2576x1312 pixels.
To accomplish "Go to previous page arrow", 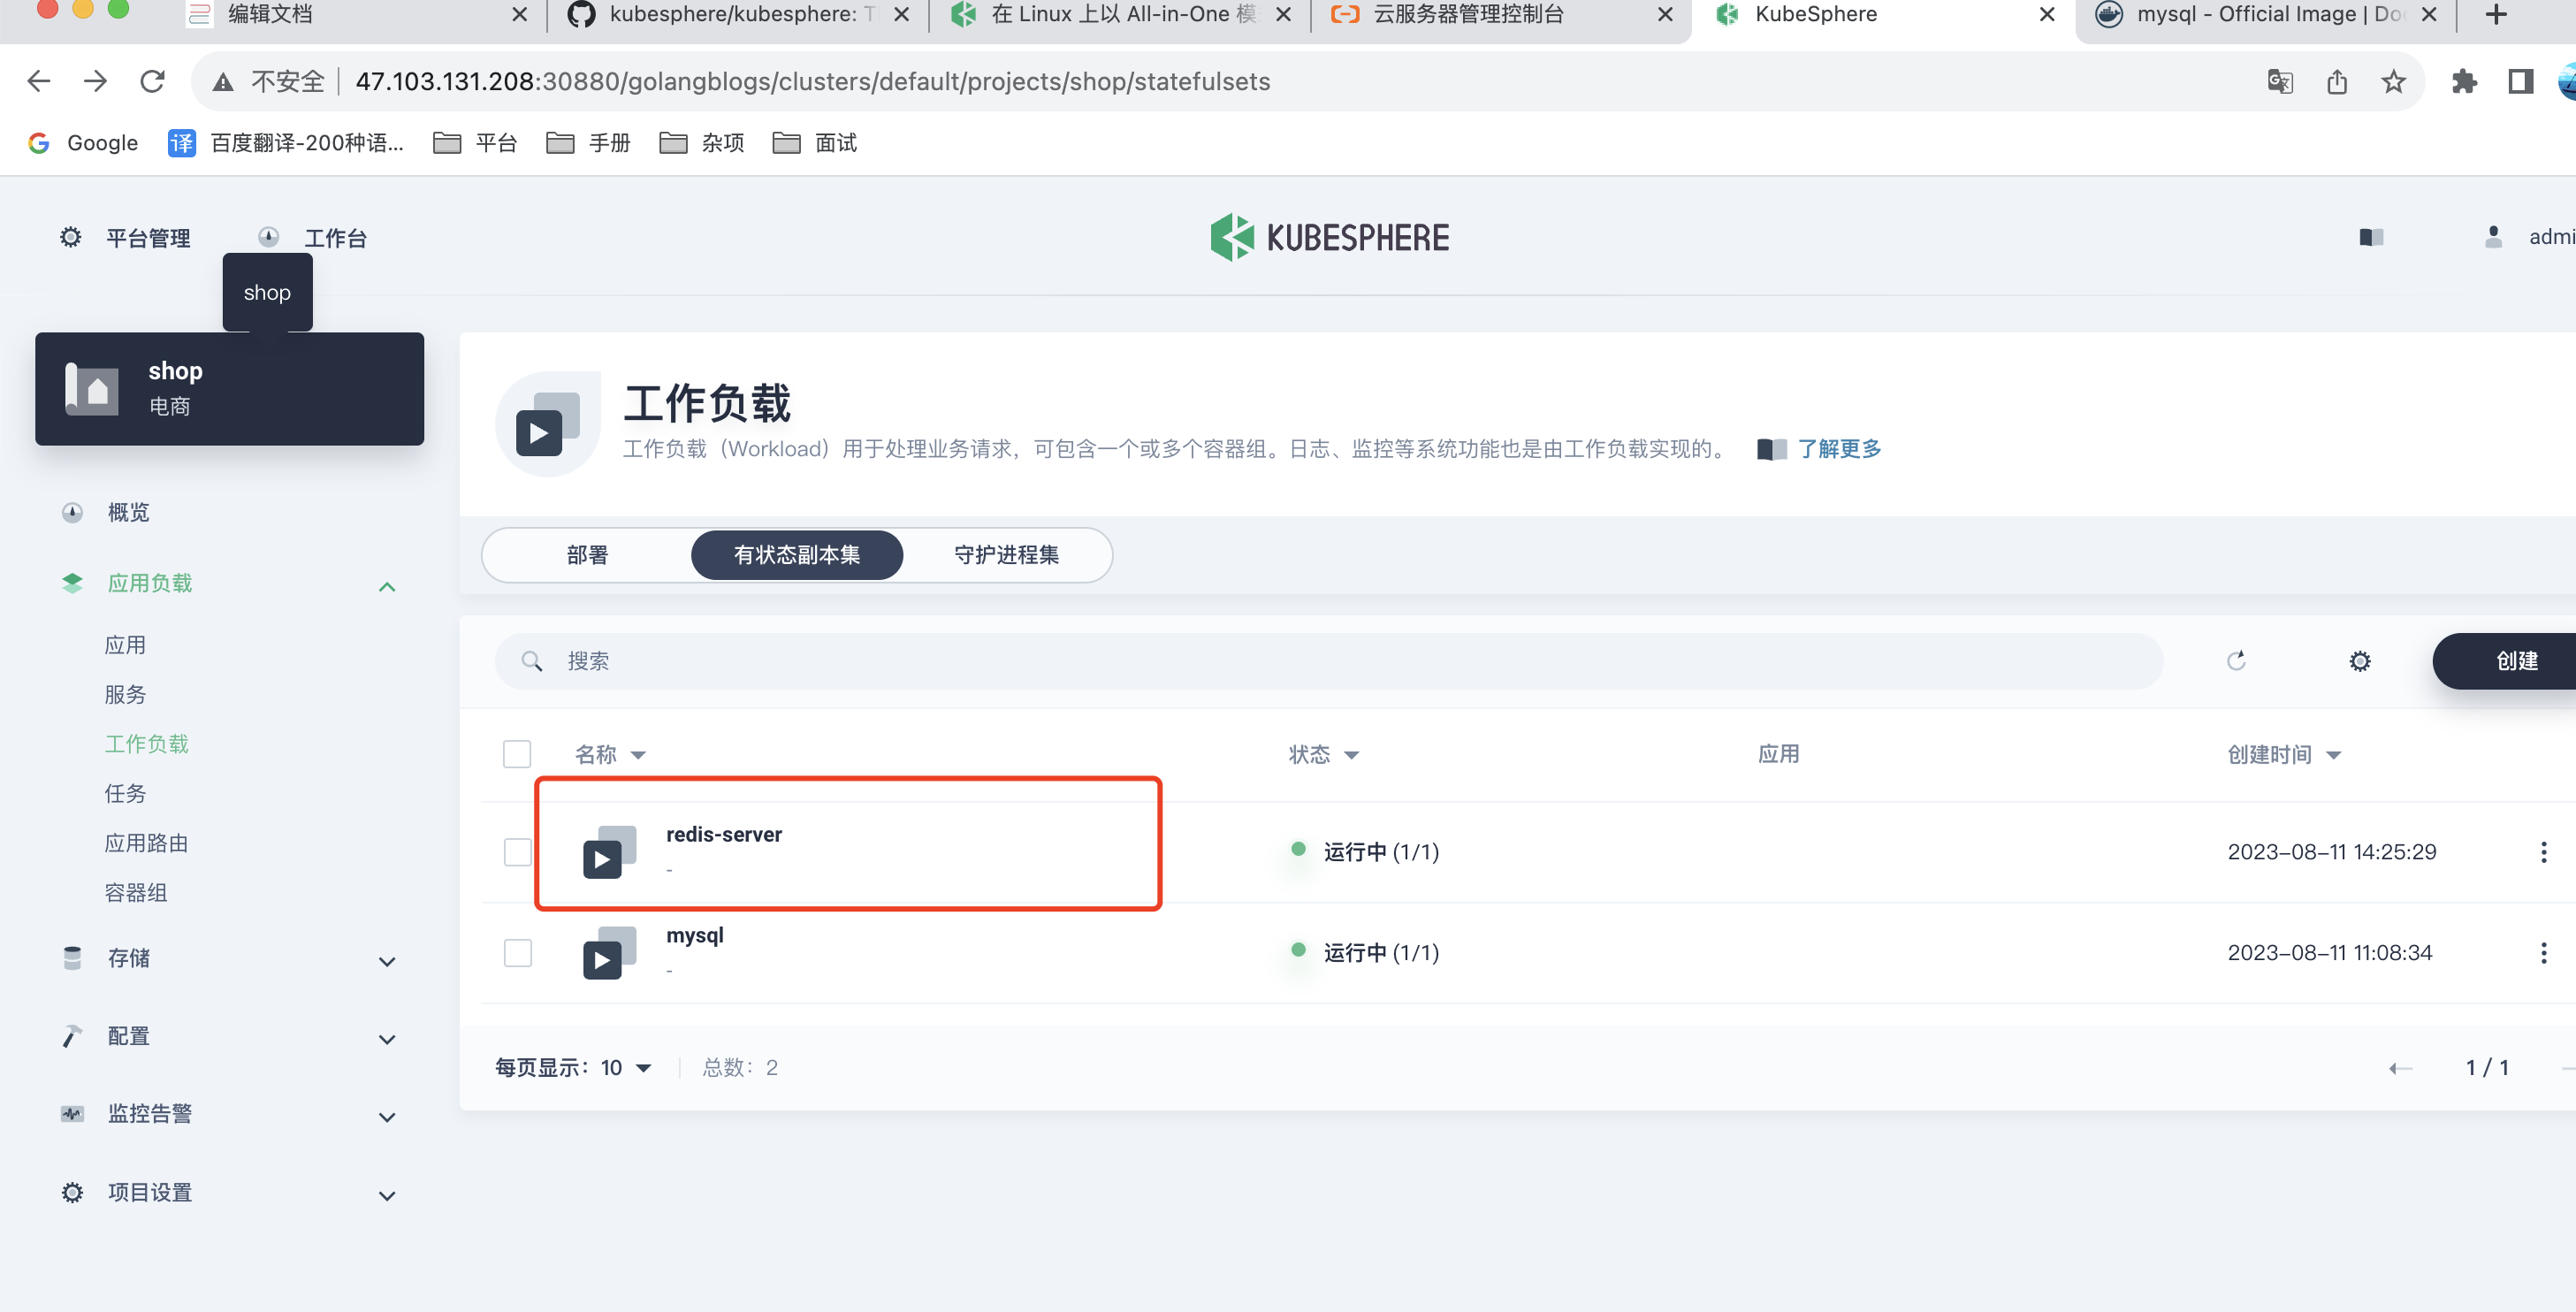I will coord(2400,1068).
